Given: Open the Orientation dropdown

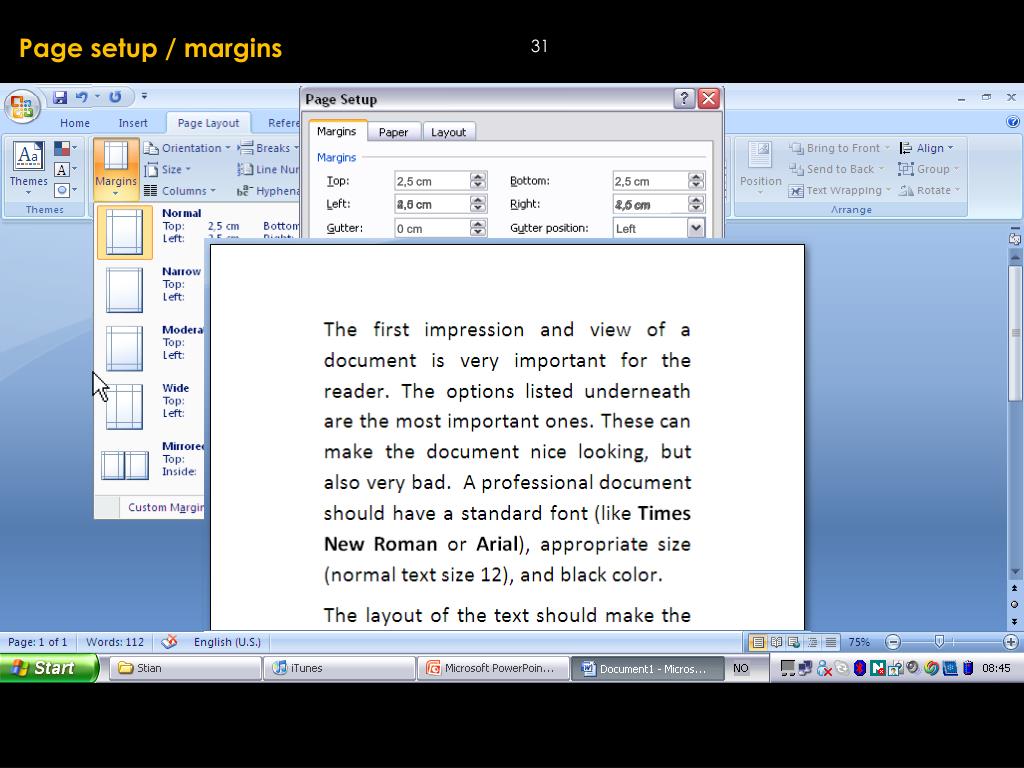Looking at the screenshot, I should point(187,148).
